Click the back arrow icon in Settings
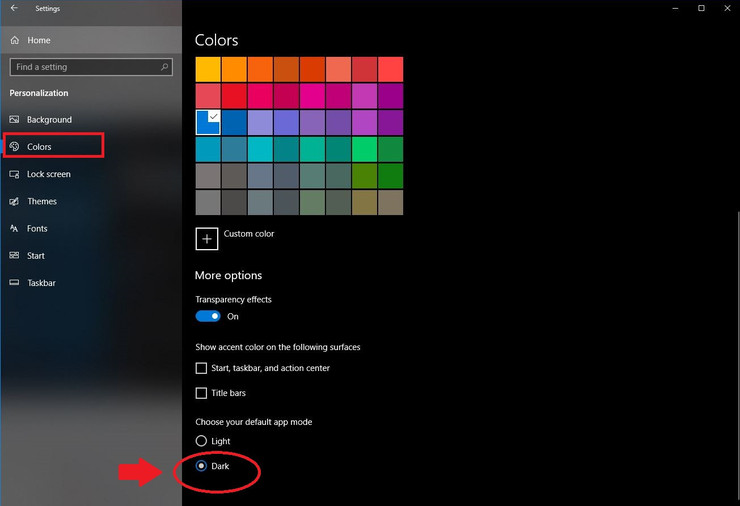 click(x=14, y=8)
